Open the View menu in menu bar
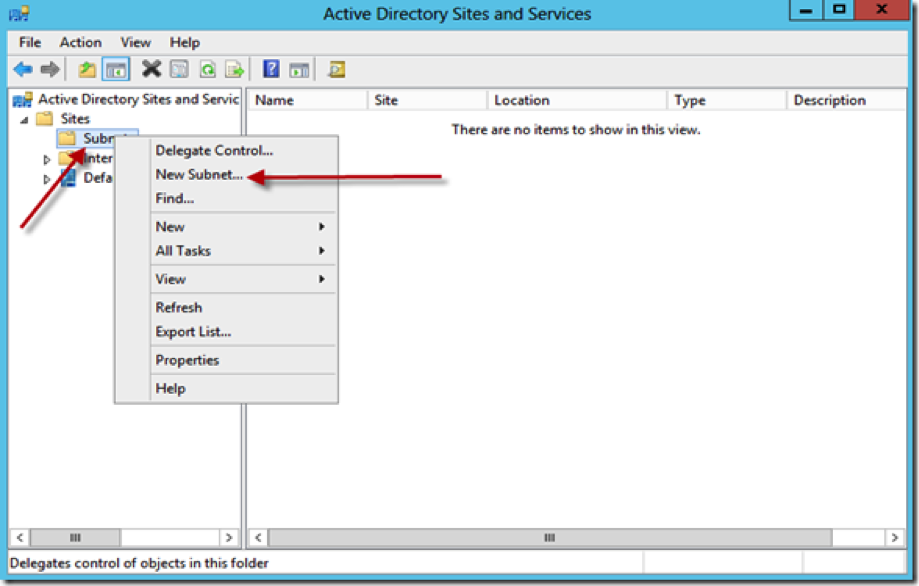This screenshot has width=919, height=586. (x=135, y=42)
